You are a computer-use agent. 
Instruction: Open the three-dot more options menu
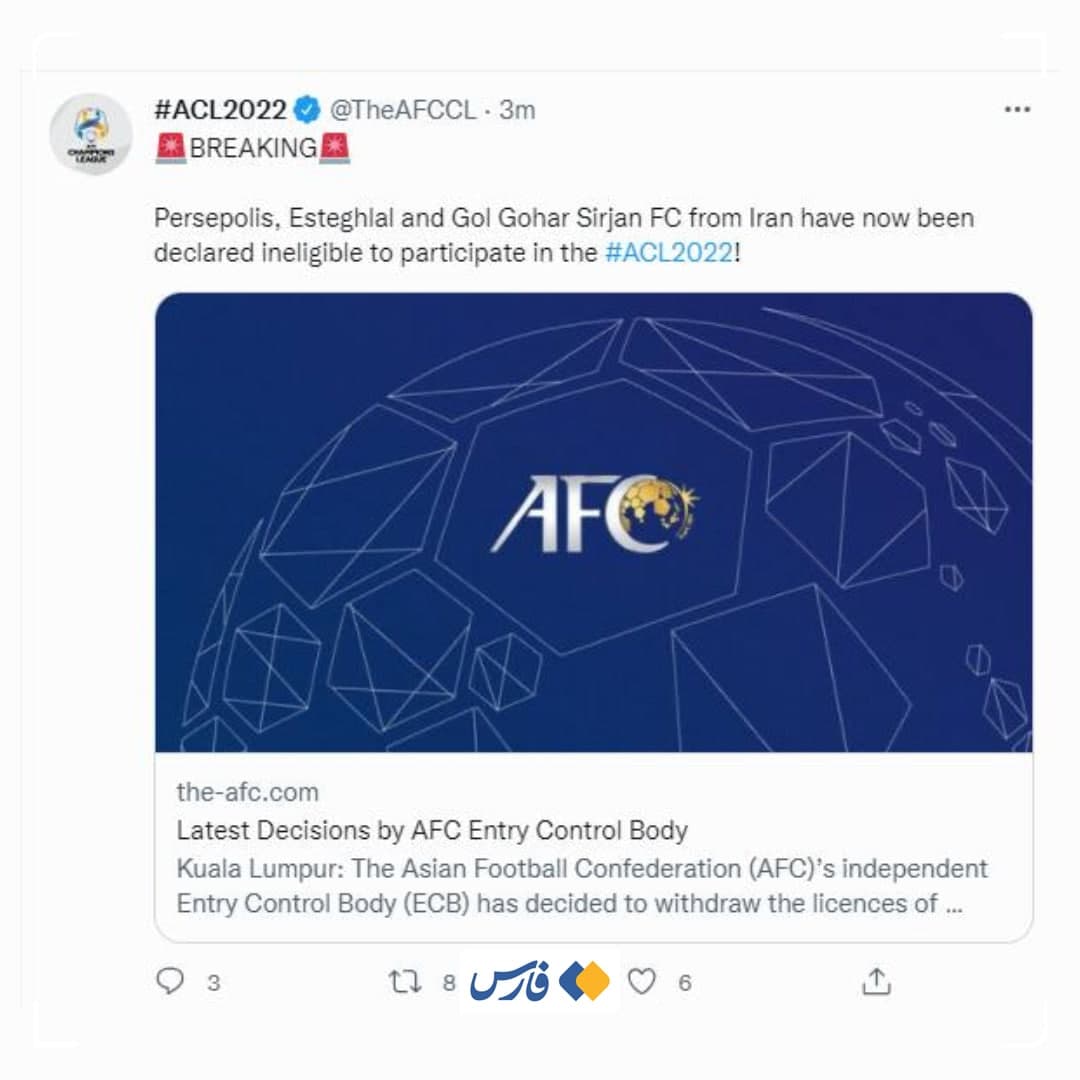[x=1016, y=109]
